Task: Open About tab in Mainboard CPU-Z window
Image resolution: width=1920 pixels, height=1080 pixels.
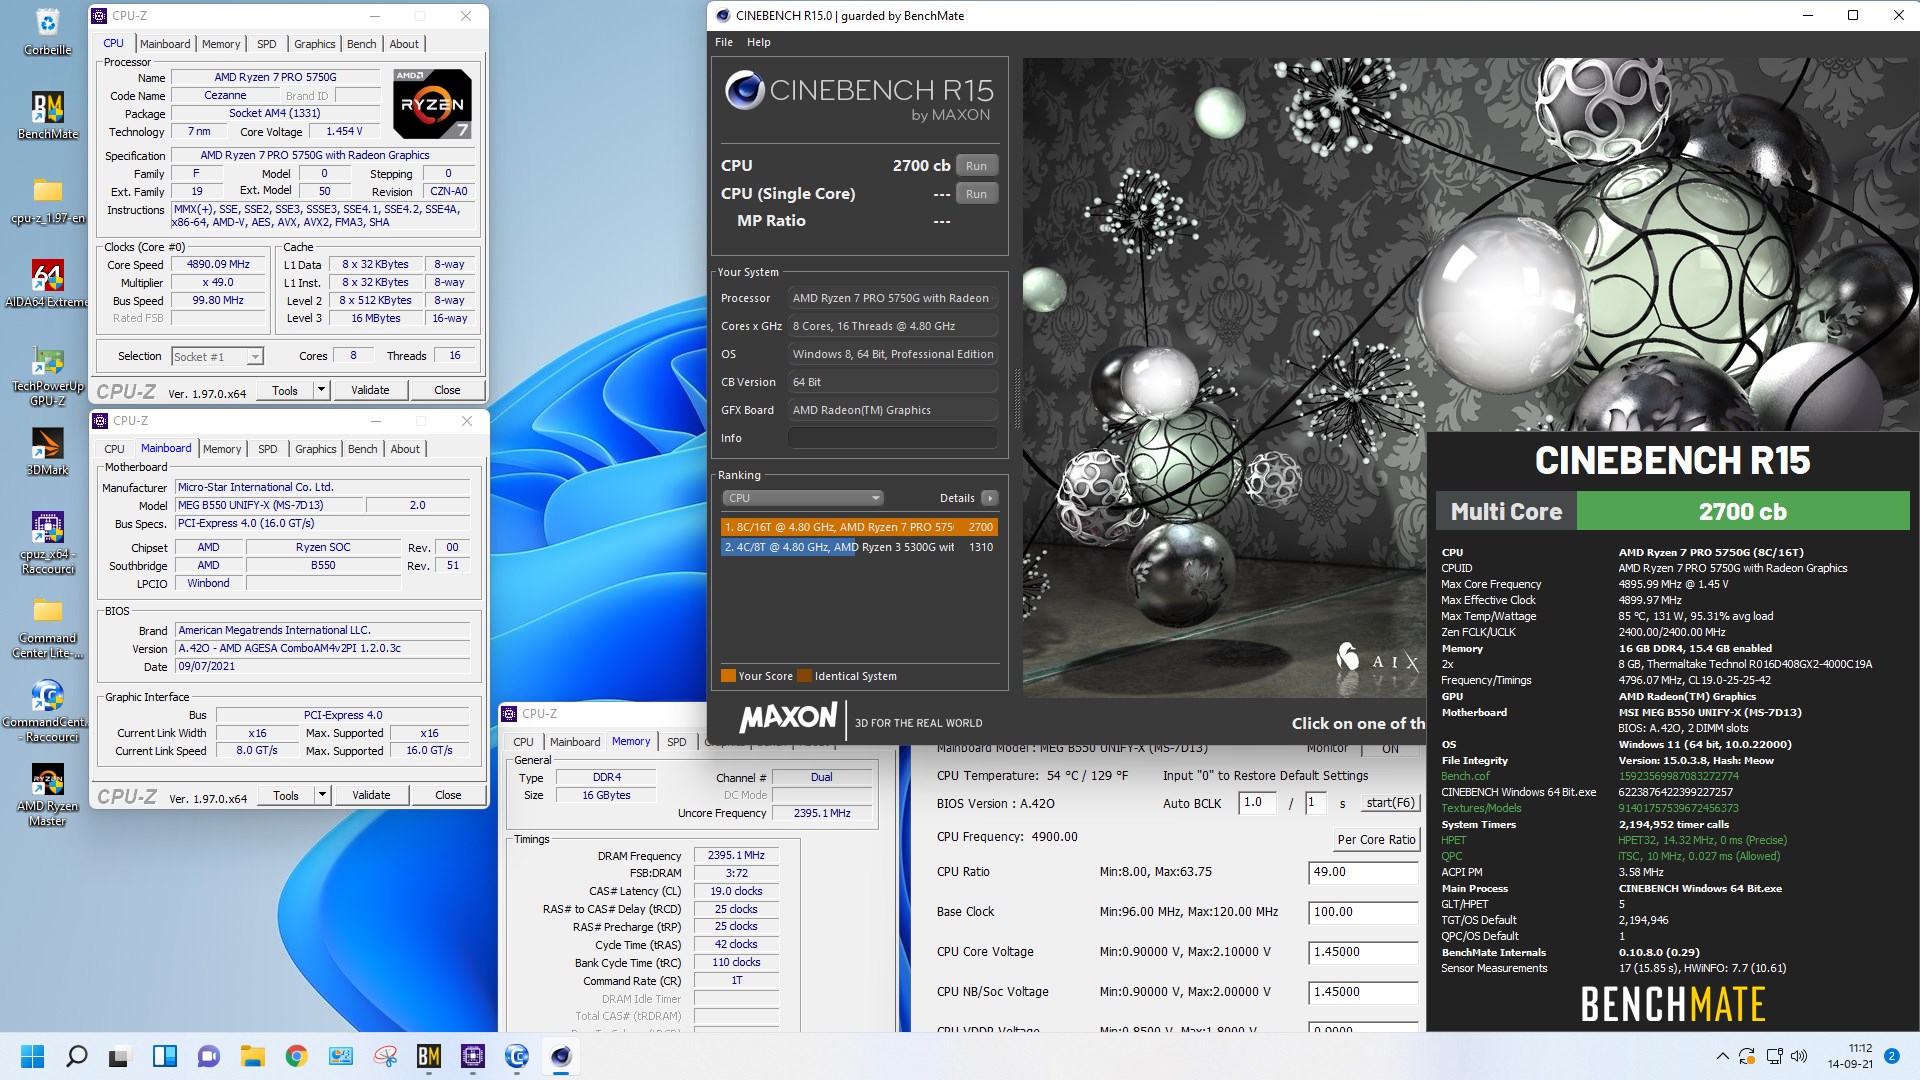Action: [x=405, y=449]
